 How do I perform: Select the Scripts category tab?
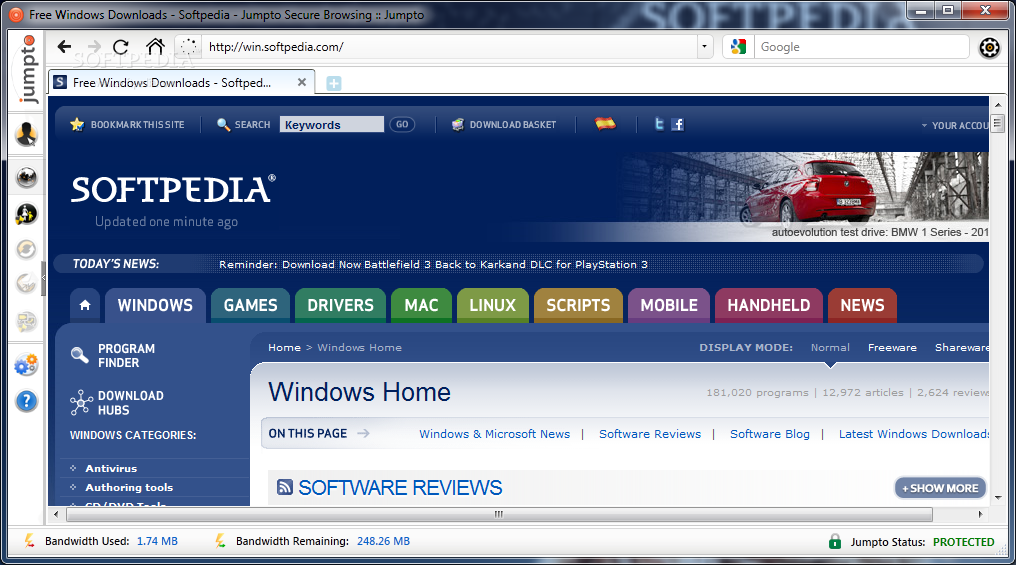click(x=578, y=305)
